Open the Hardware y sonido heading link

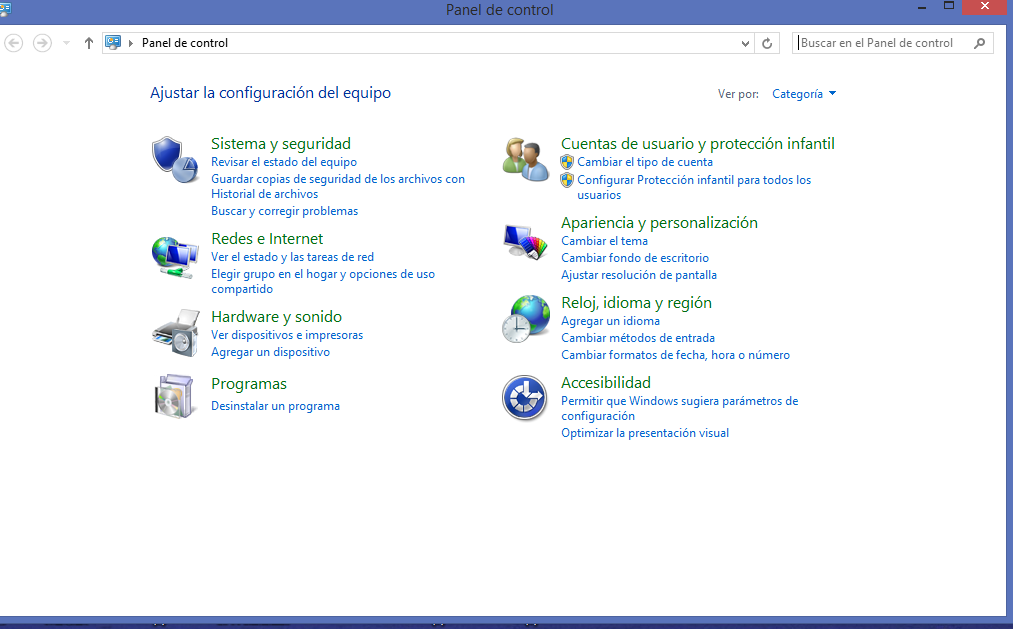coord(277,317)
